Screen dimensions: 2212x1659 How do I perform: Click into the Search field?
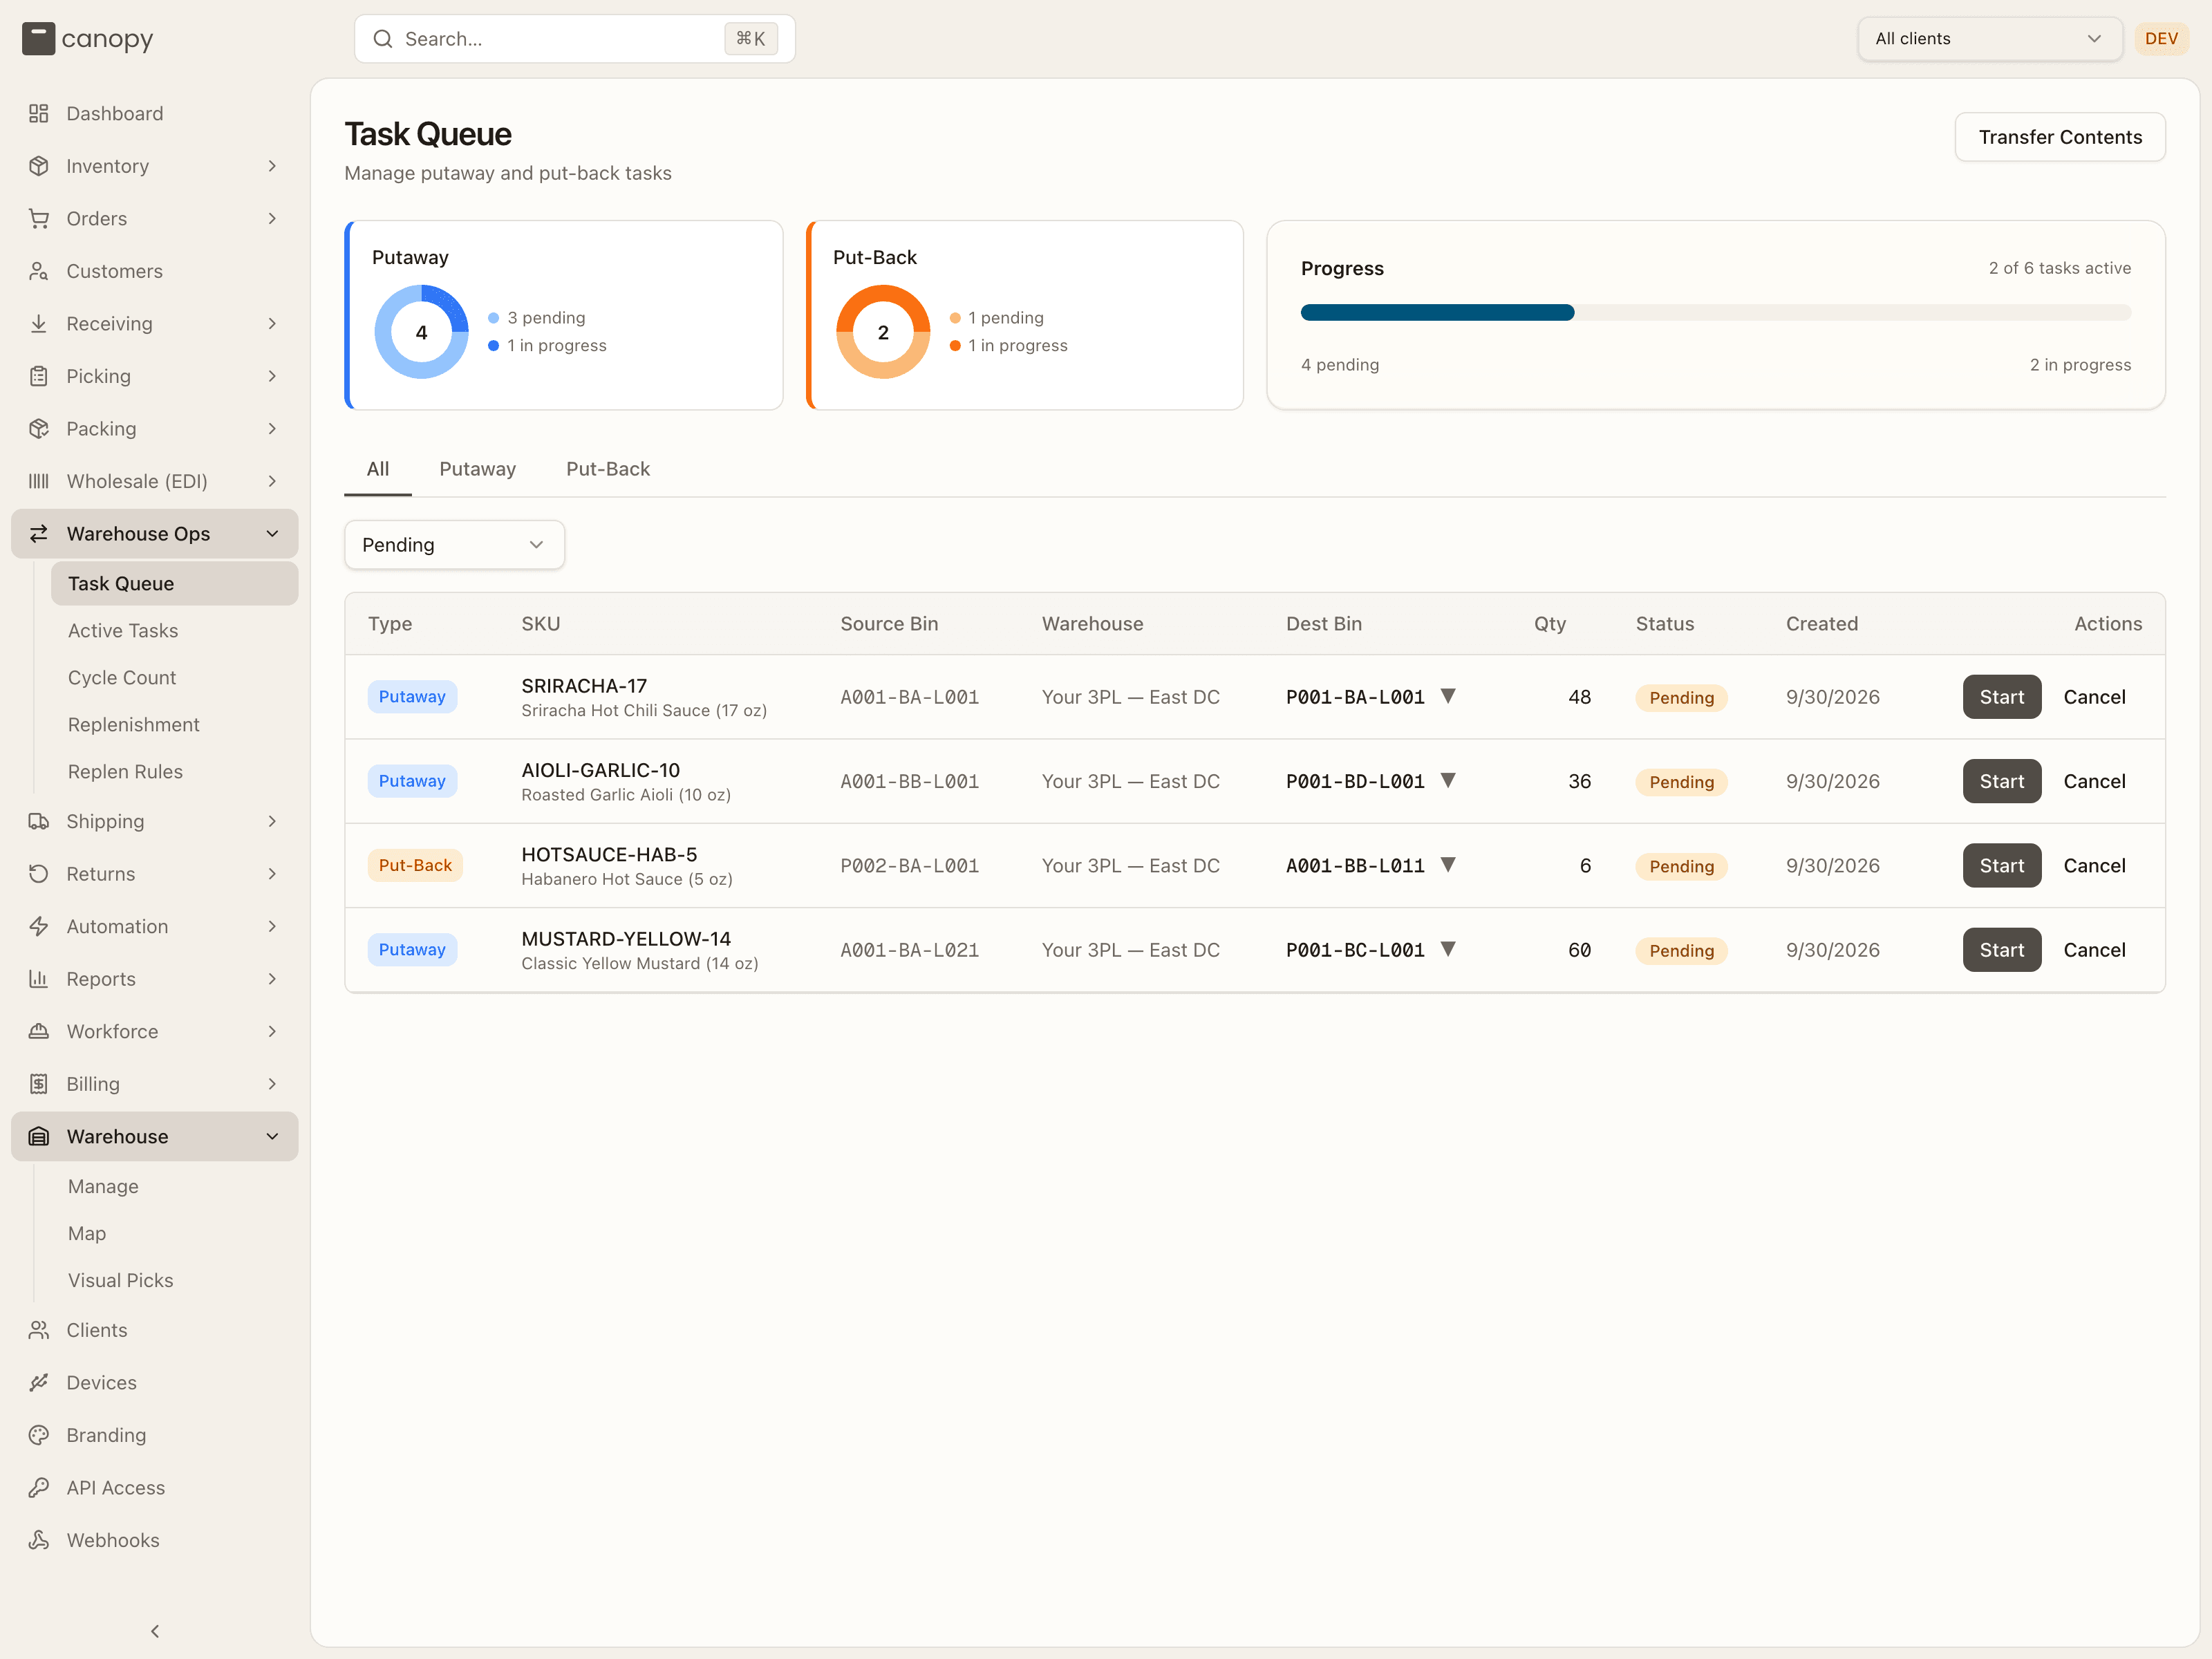[x=575, y=39]
